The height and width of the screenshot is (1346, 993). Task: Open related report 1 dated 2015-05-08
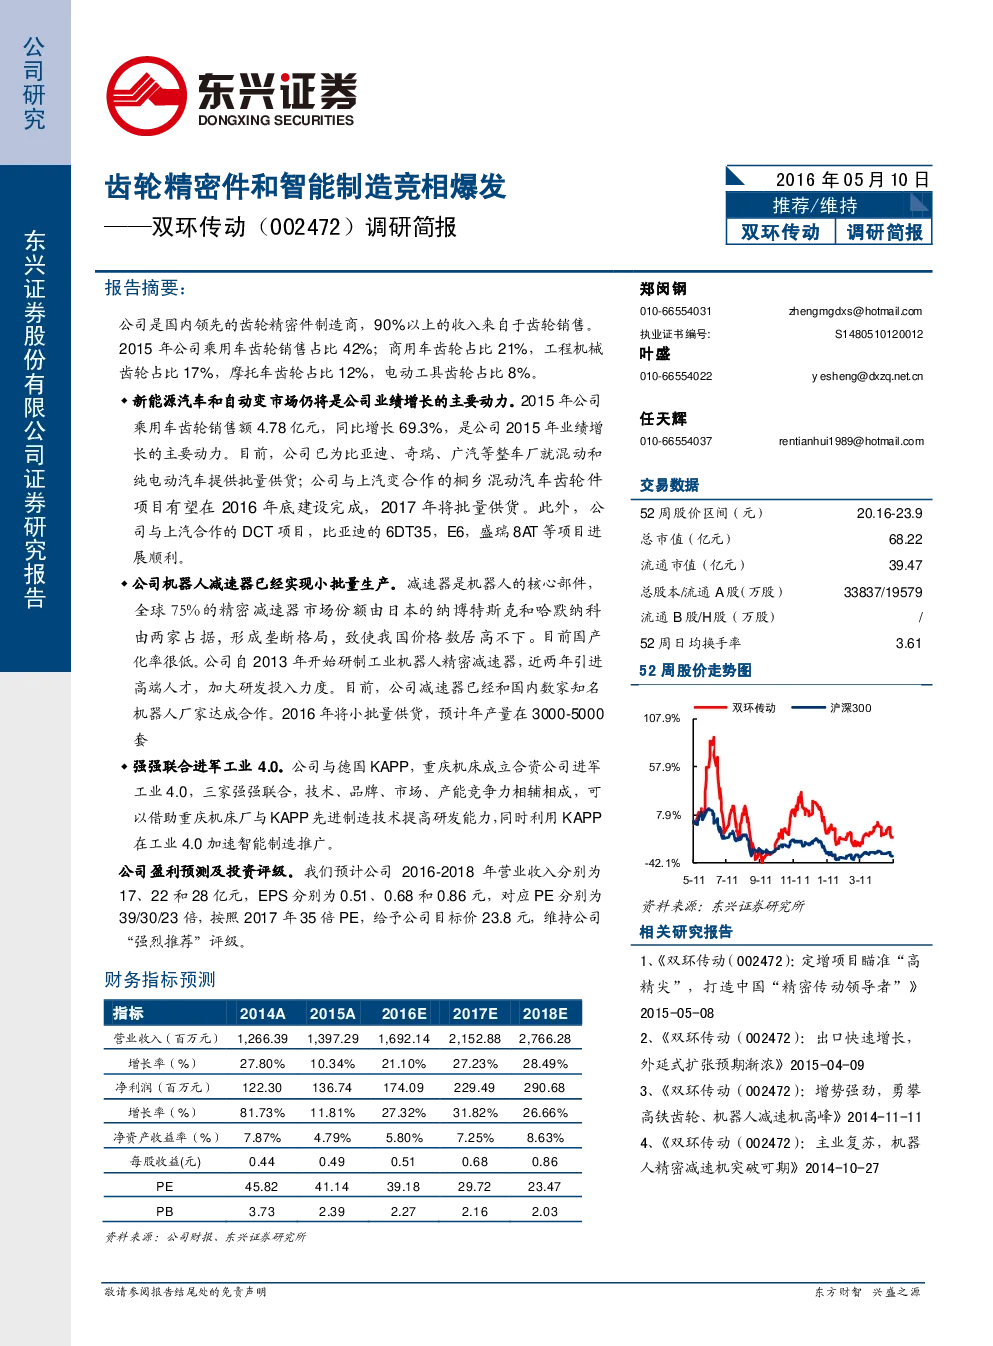(x=781, y=987)
